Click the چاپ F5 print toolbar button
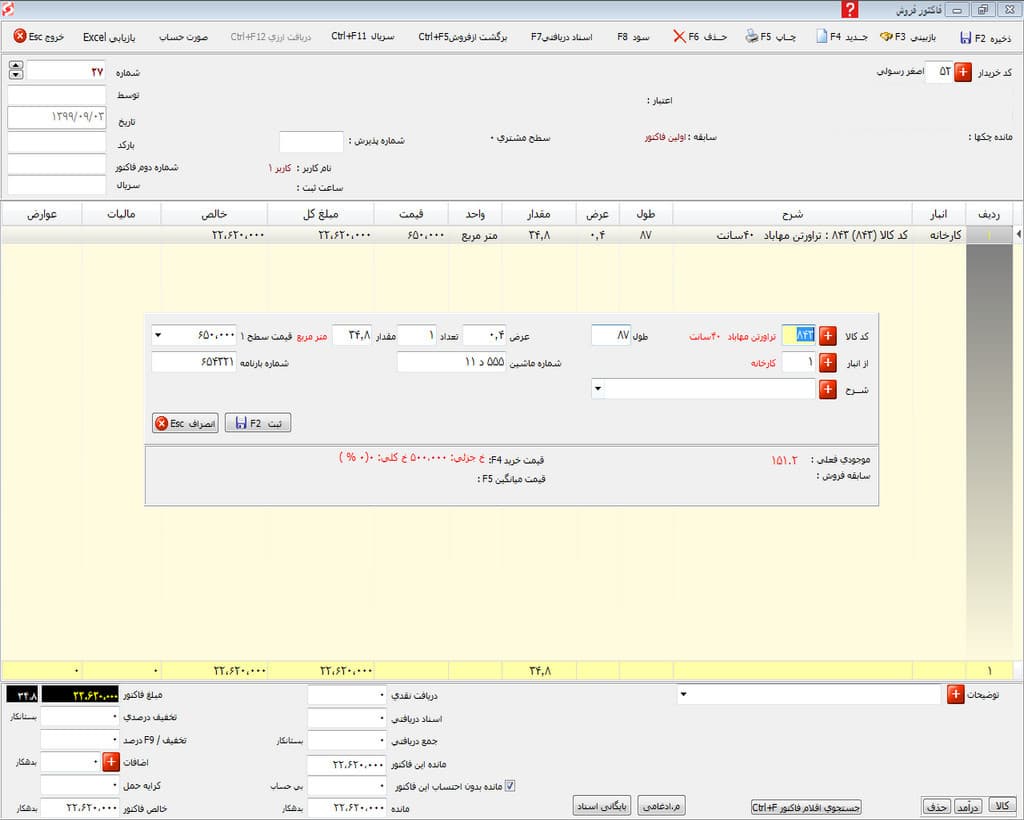Viewport: 1024px width, 820px height. pos(771,37)
